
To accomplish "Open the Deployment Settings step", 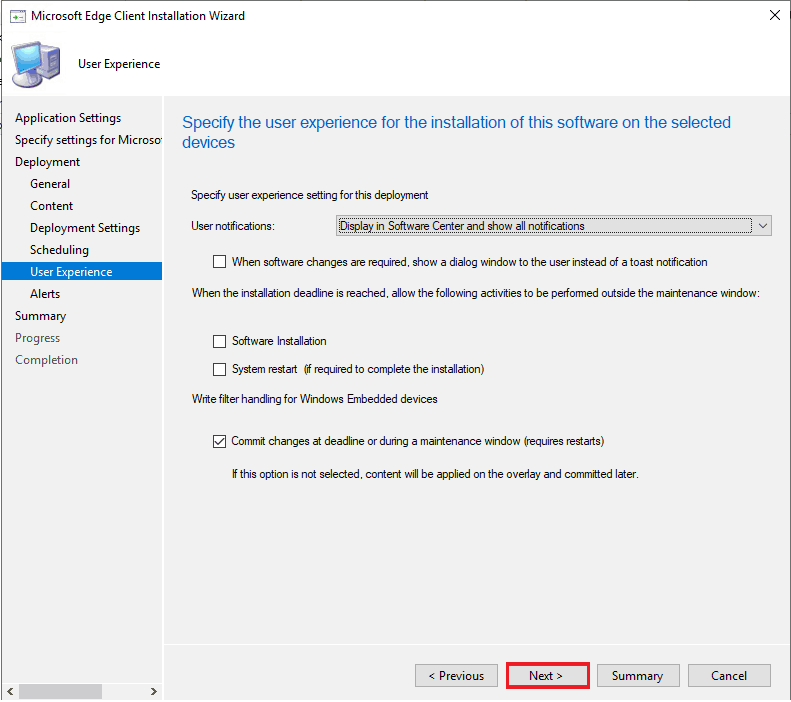I will point(85,228).
